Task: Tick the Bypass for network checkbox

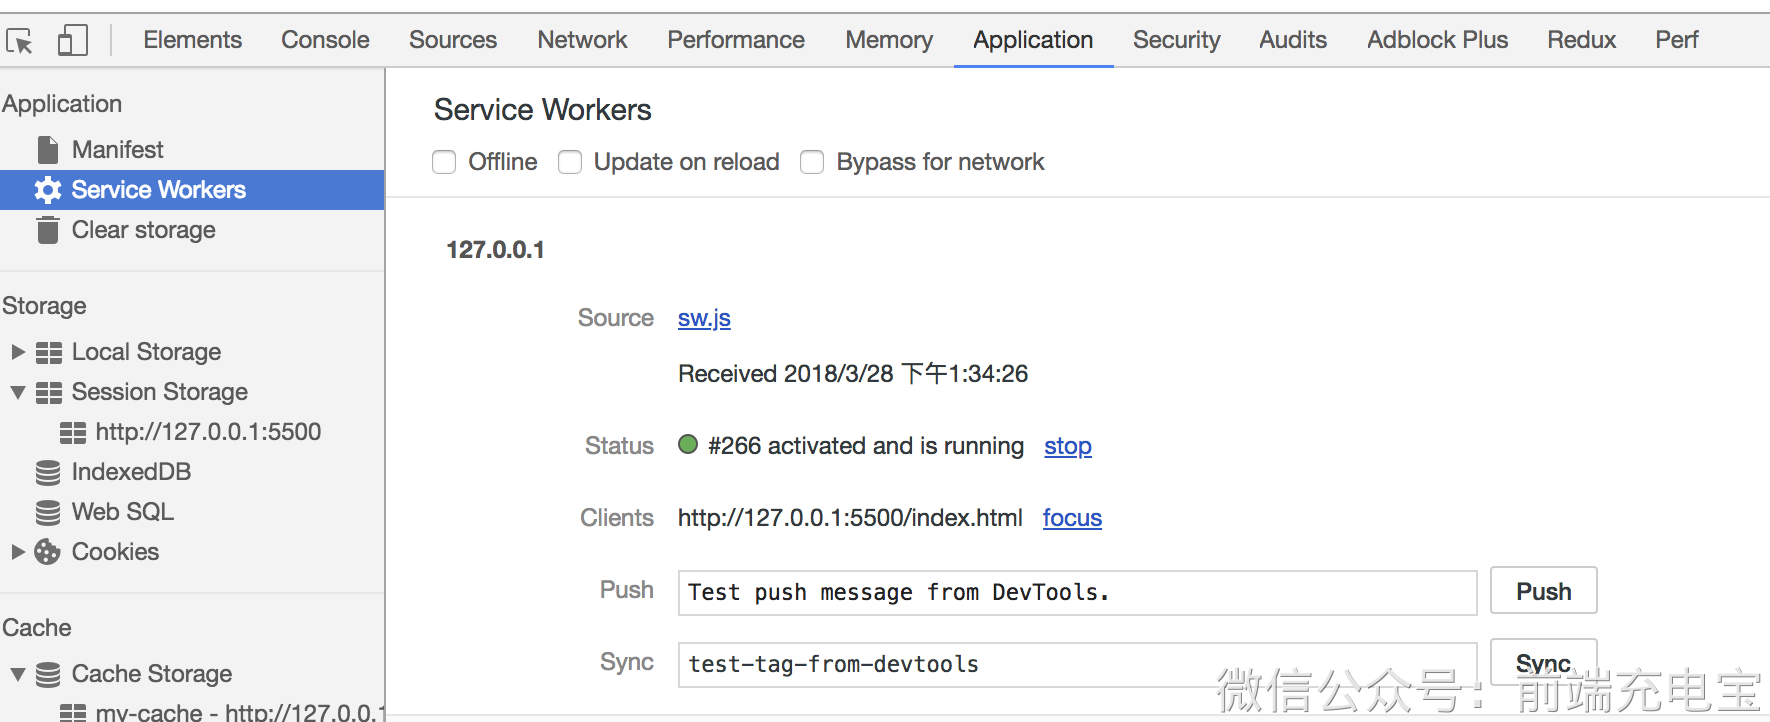Action: [x=812, y=162]
